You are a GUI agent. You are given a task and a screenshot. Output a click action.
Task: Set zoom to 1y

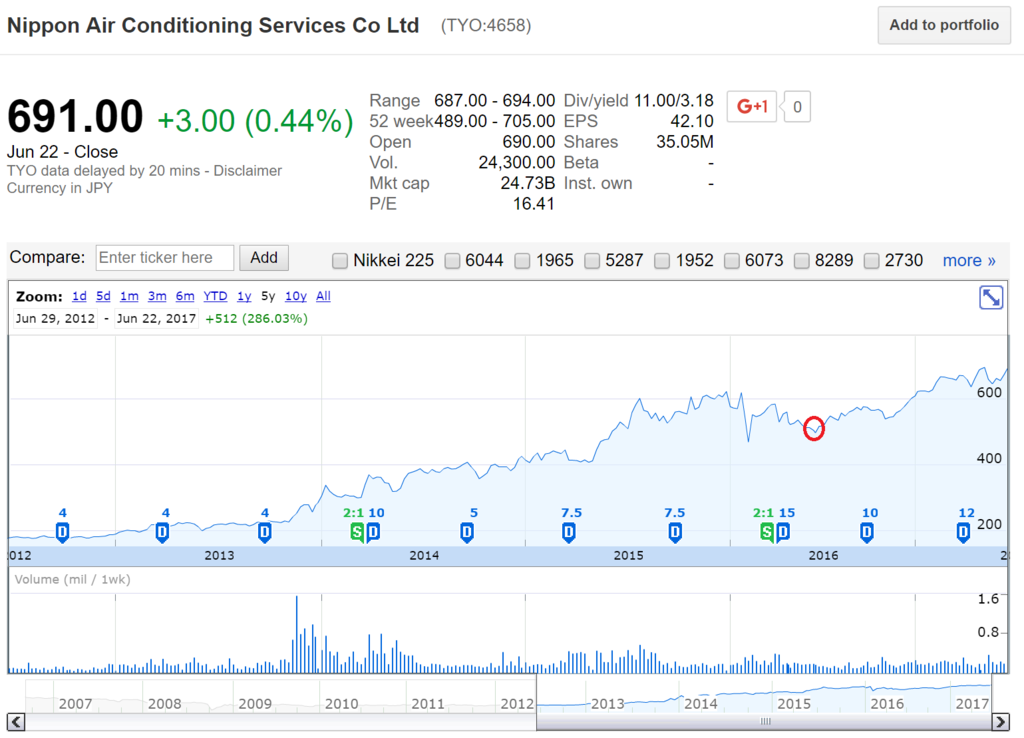click(244, 296)
